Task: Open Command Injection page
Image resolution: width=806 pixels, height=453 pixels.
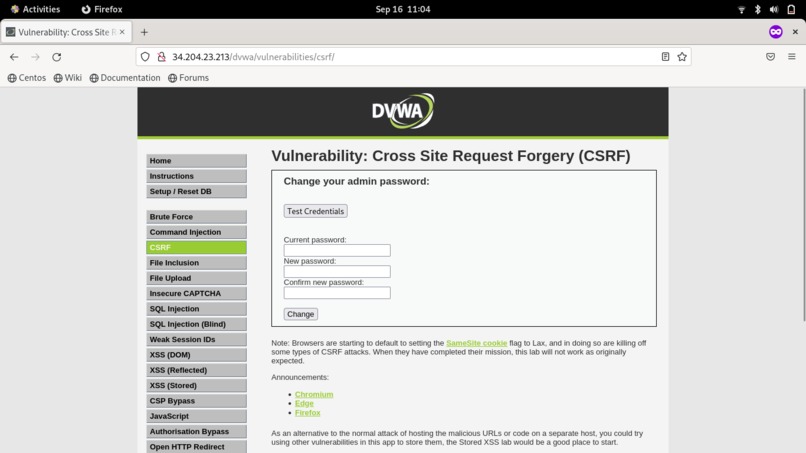Action: [x=196, y=232]
